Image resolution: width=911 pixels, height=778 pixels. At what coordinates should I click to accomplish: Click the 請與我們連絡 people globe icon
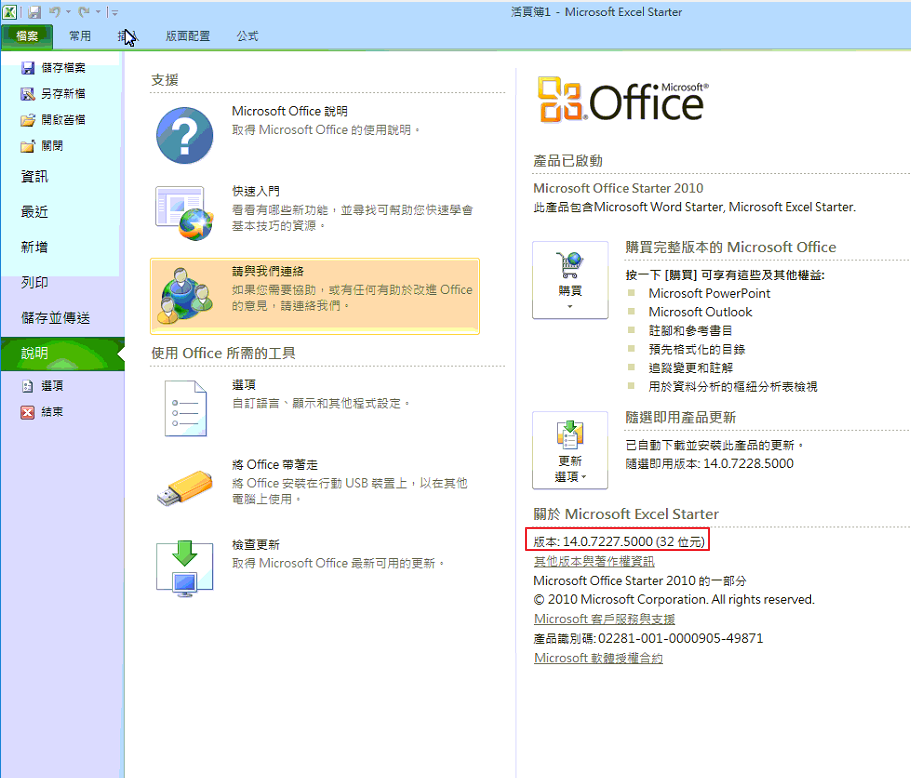(186, 295)
